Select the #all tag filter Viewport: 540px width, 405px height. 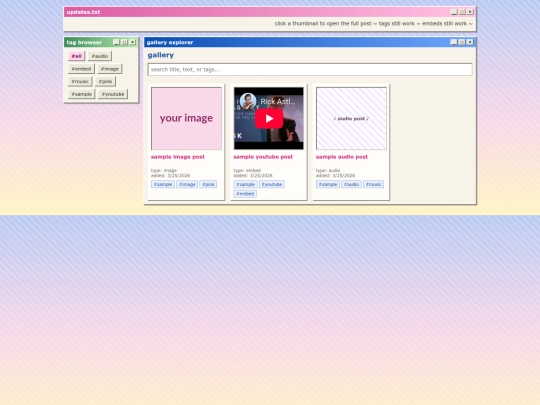click(76, 56)
